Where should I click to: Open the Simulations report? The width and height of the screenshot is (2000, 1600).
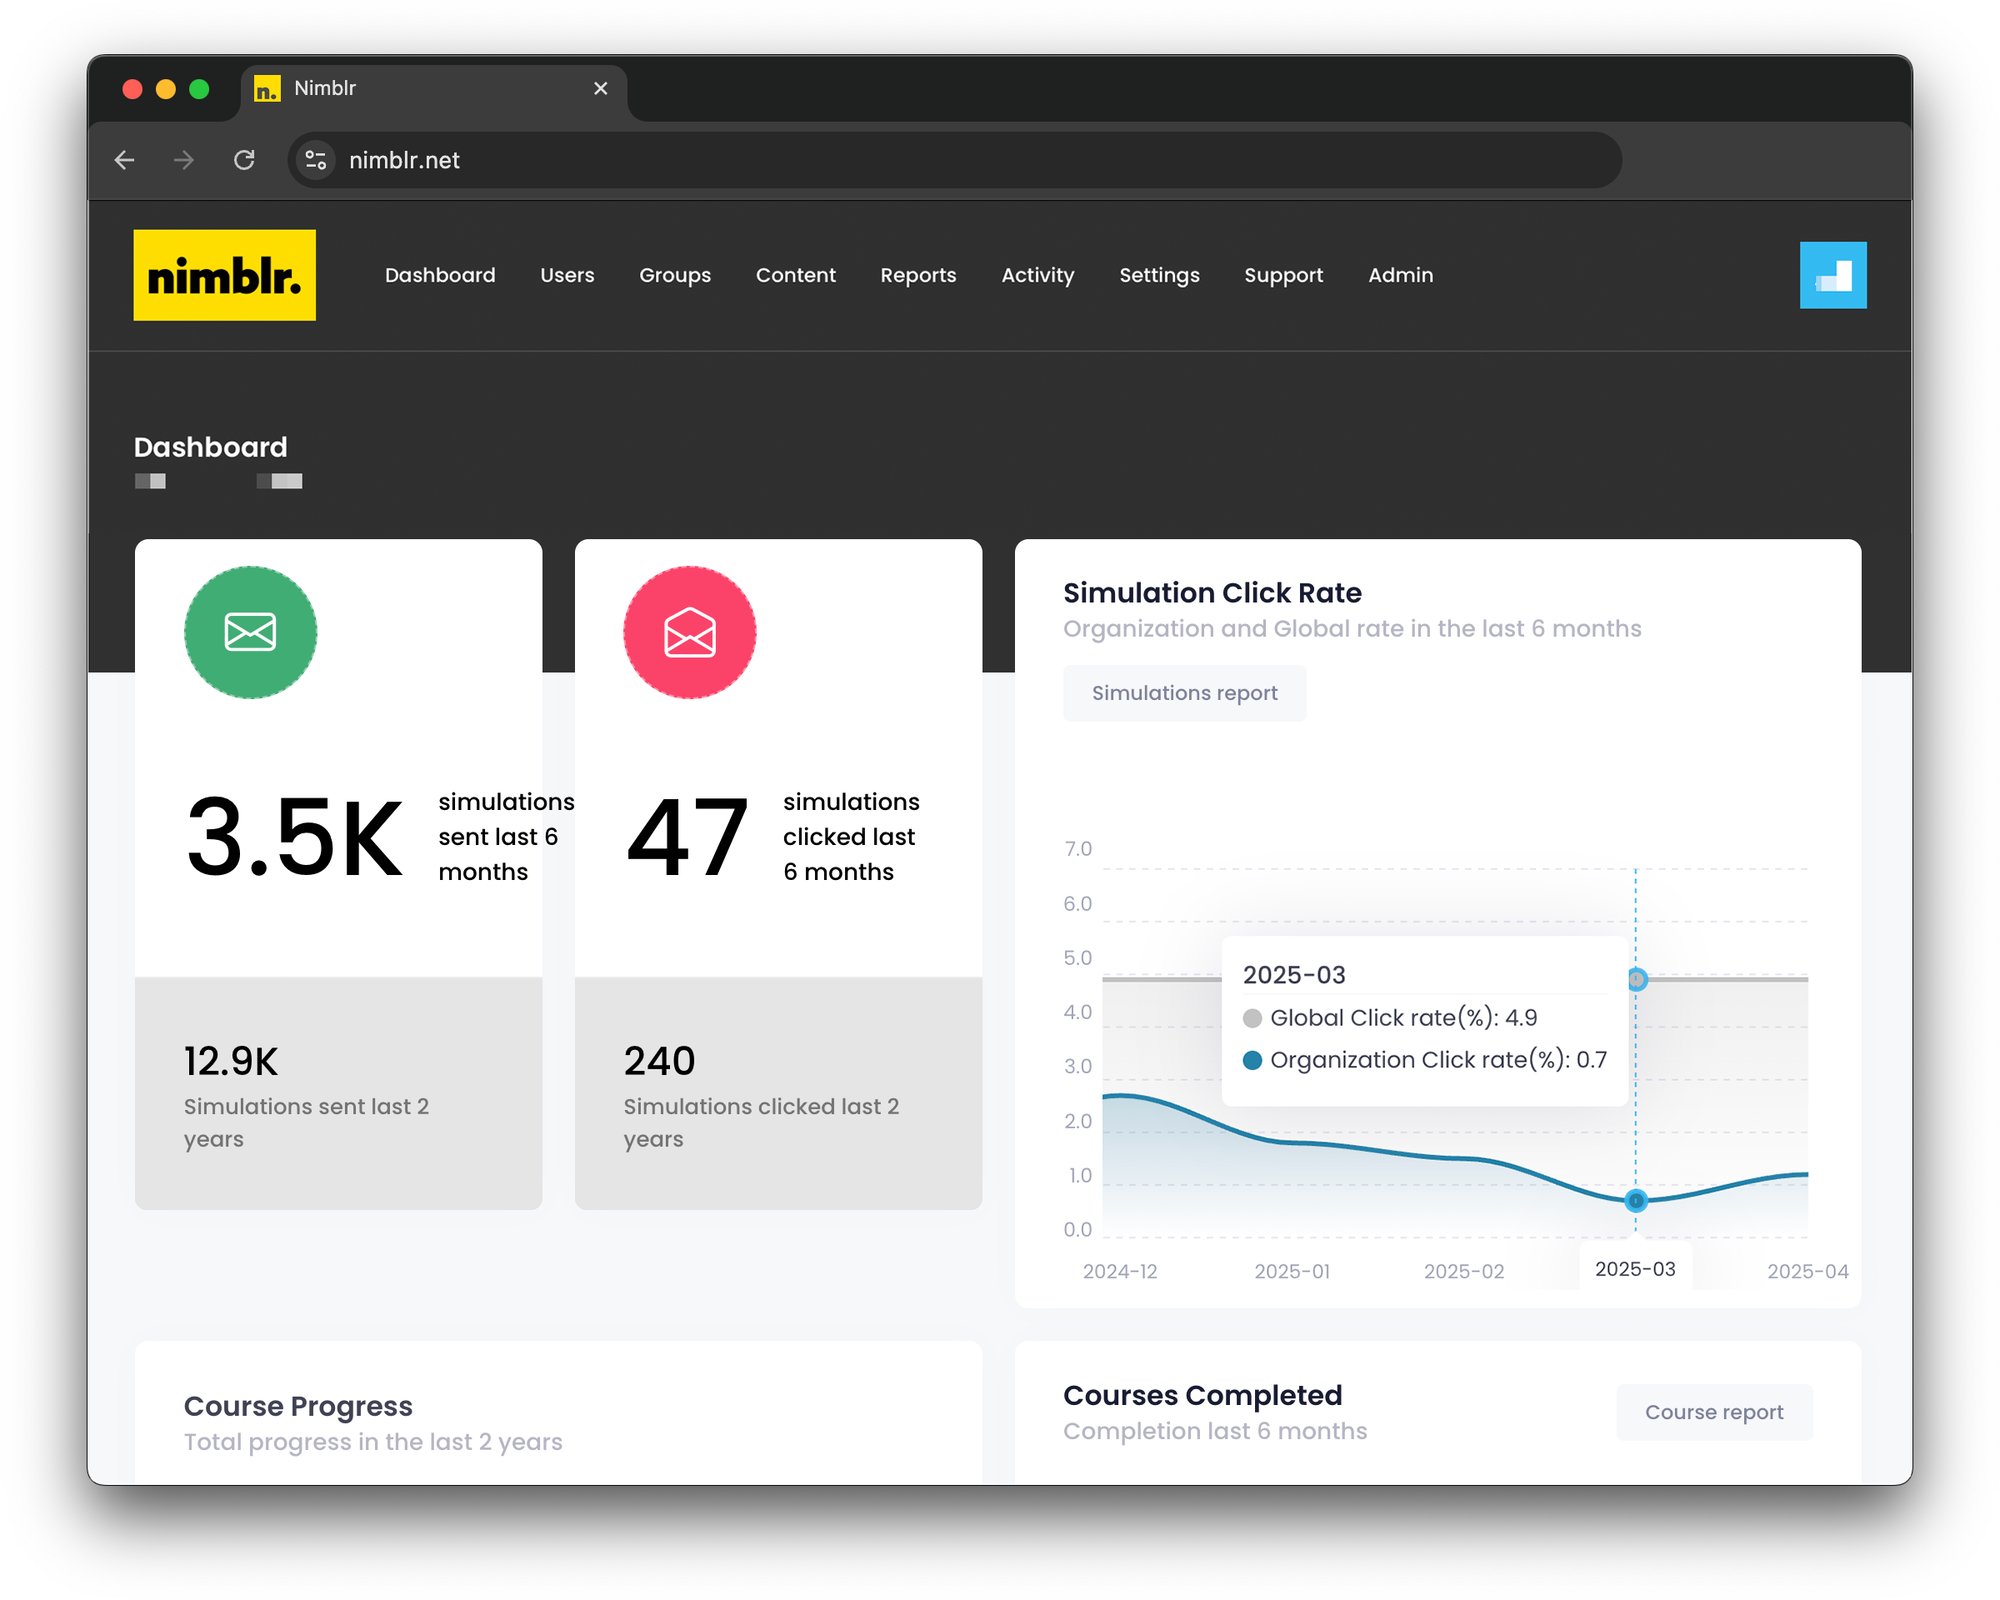pyautogui.click(x=1184, y=692)
